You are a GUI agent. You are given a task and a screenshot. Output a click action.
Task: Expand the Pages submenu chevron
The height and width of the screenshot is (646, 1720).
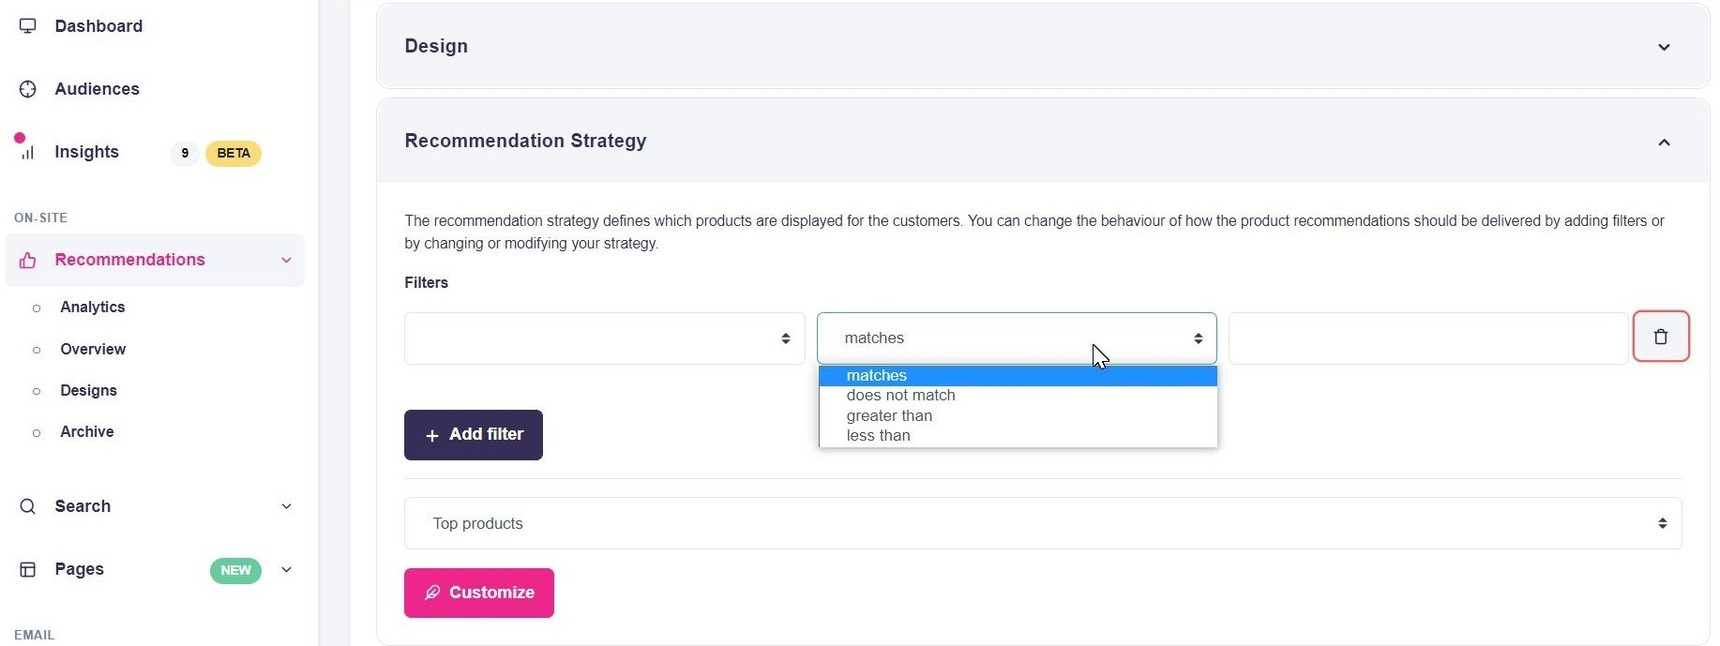tap(286, 569)
